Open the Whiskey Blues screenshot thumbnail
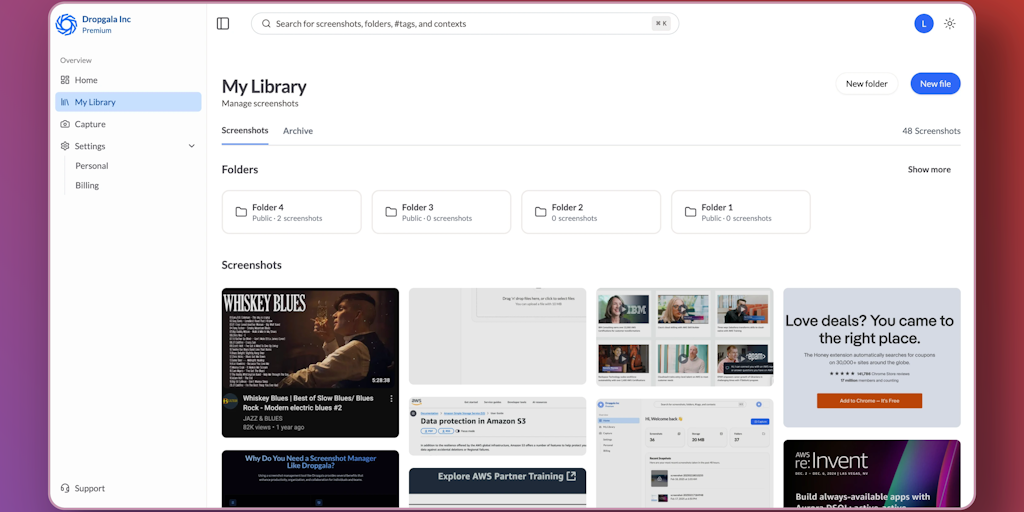The image size is (1024, 512). [310, 362]
